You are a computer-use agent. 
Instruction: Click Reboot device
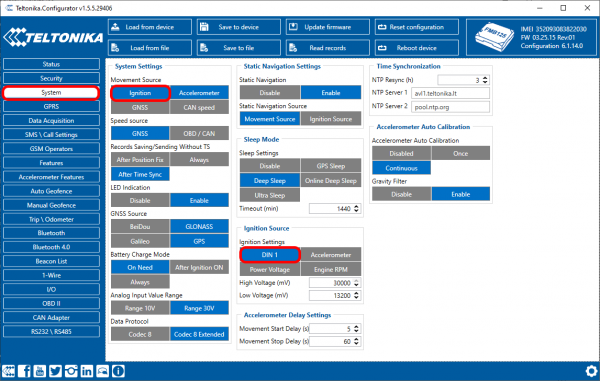tap(417, 48)
